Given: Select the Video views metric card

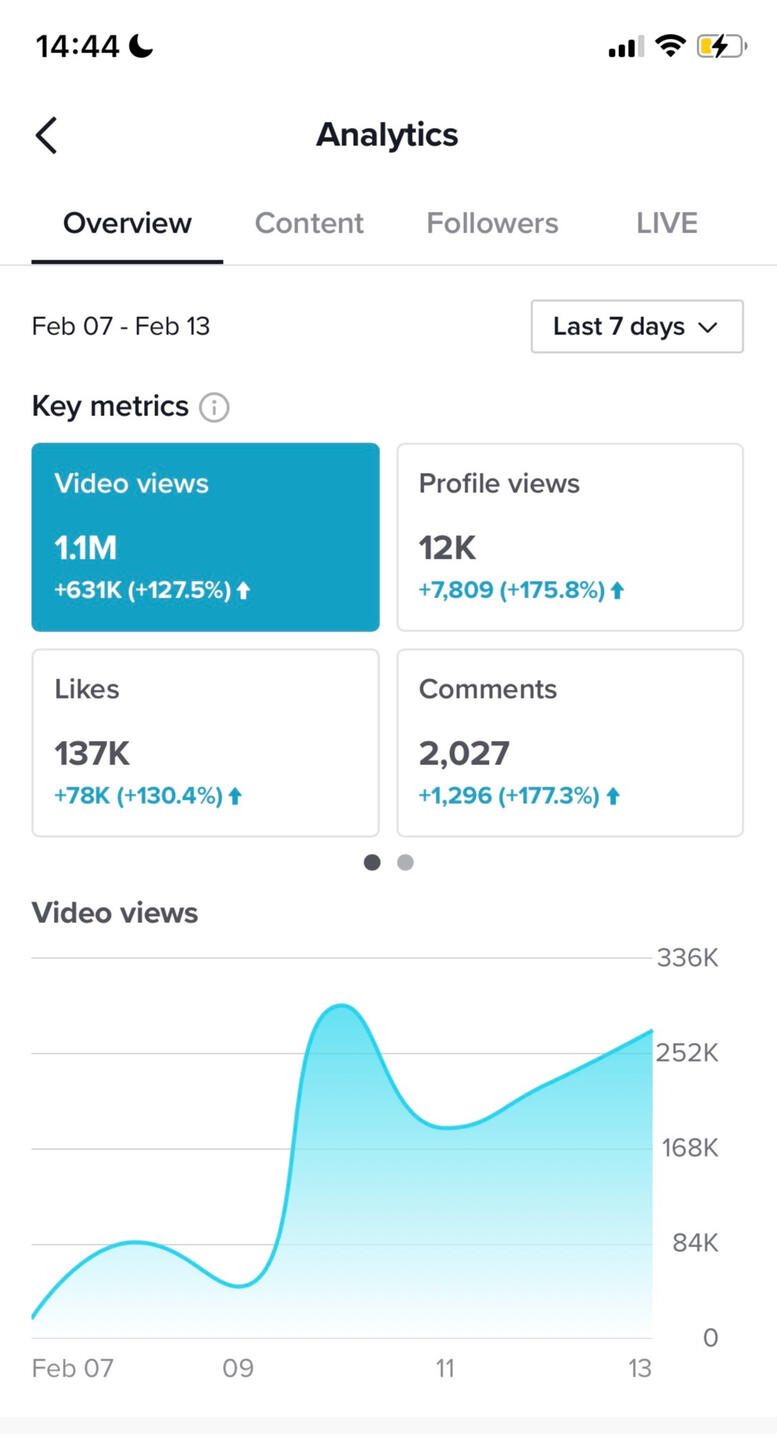Looking at the screenshot, I should pyautogui.click(x=205, y=537).
